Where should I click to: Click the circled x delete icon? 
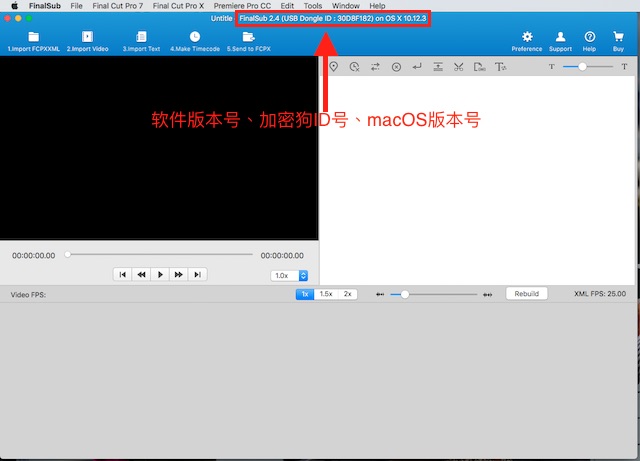396,67
